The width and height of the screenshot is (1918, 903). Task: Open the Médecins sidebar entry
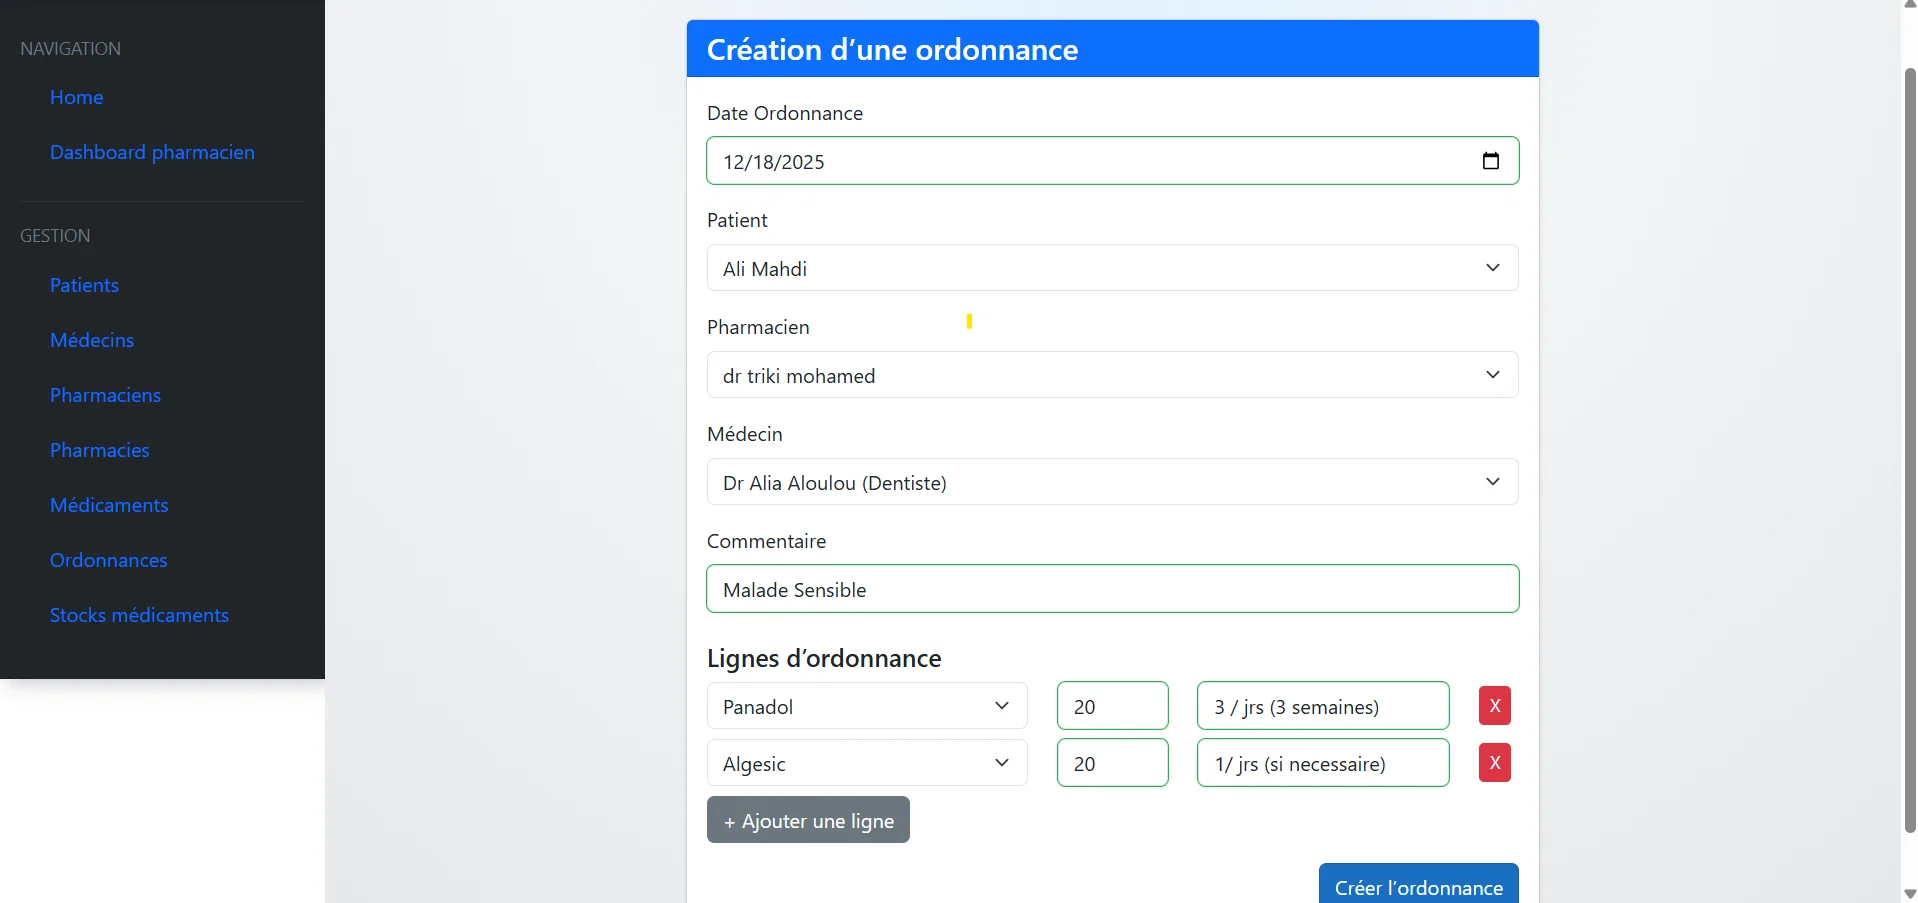[92, 340]
